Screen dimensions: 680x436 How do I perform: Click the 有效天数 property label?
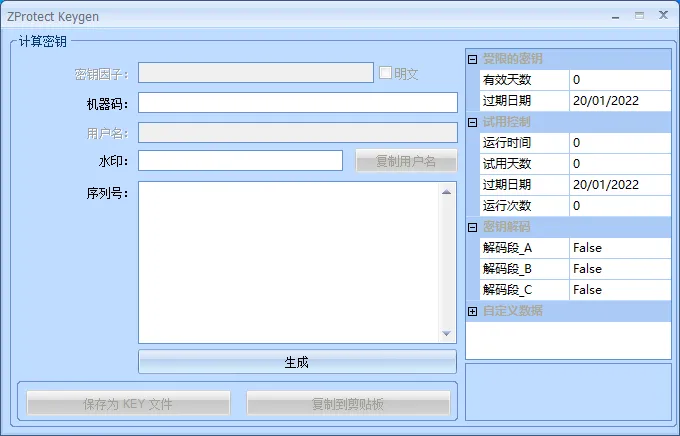point(524,80)
